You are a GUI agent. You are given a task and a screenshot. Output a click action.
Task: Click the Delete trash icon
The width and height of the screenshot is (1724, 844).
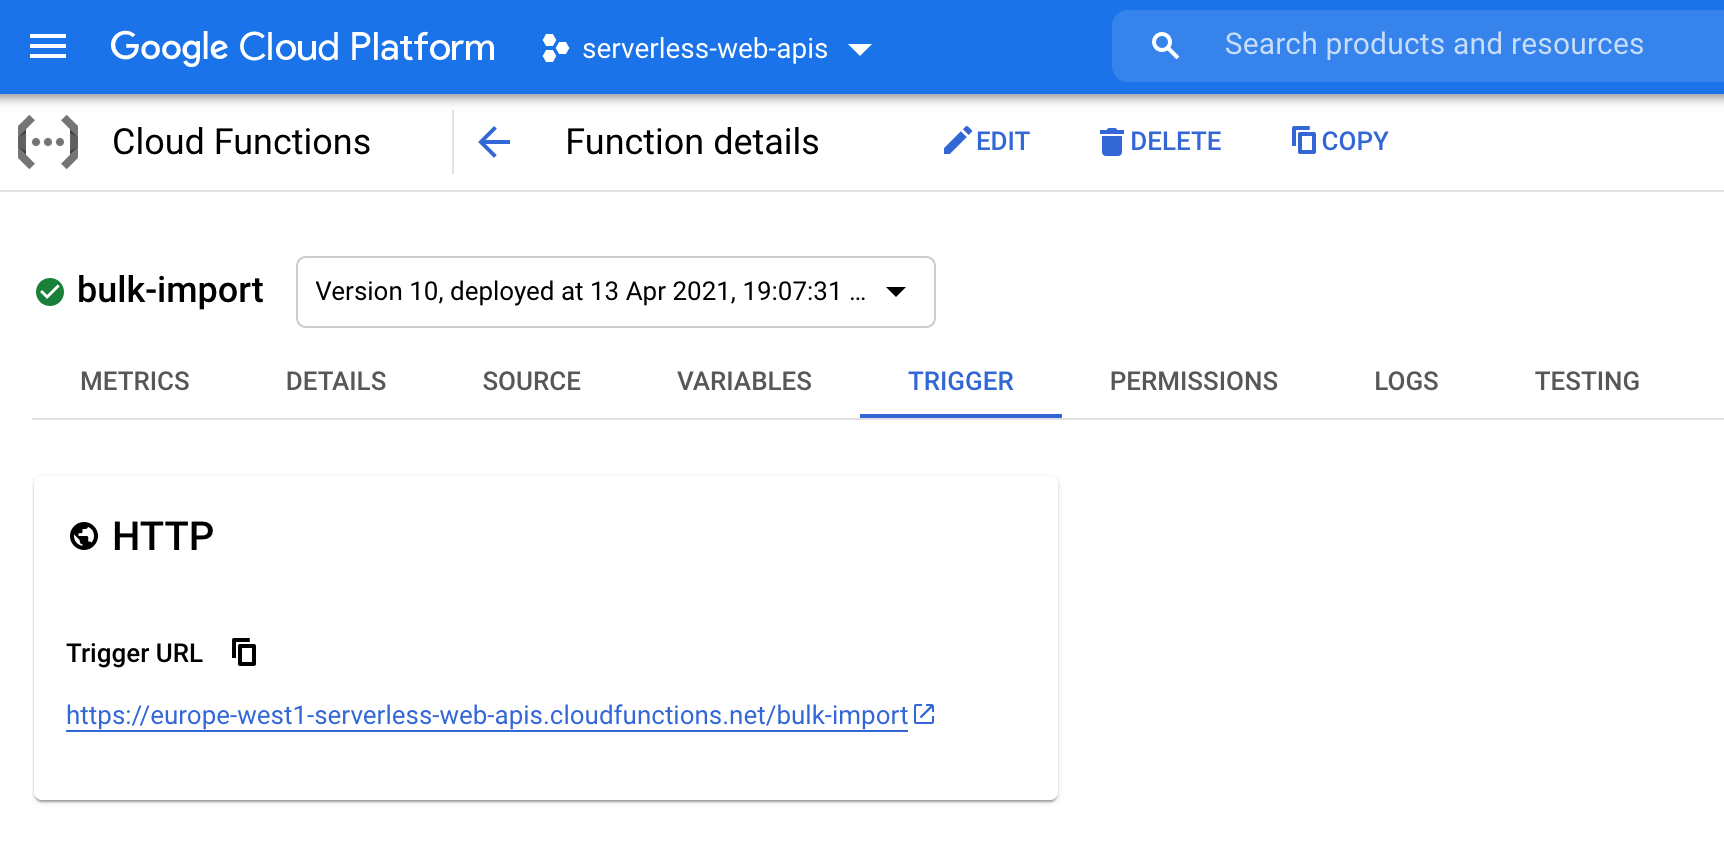click(1112, 141)
